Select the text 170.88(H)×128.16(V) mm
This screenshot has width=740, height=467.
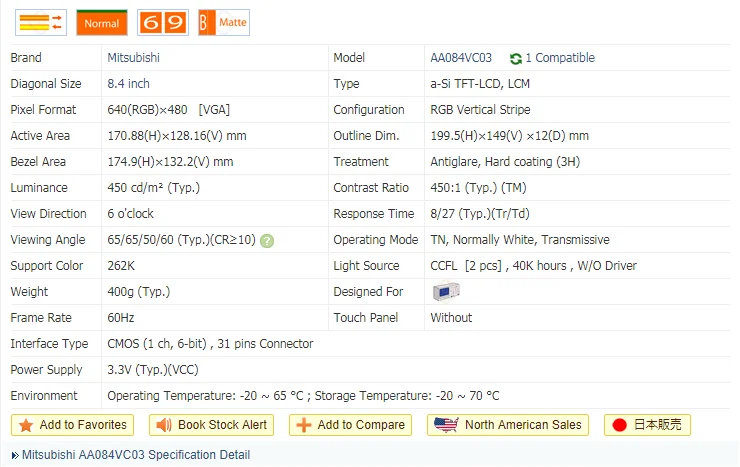[177, 136]
